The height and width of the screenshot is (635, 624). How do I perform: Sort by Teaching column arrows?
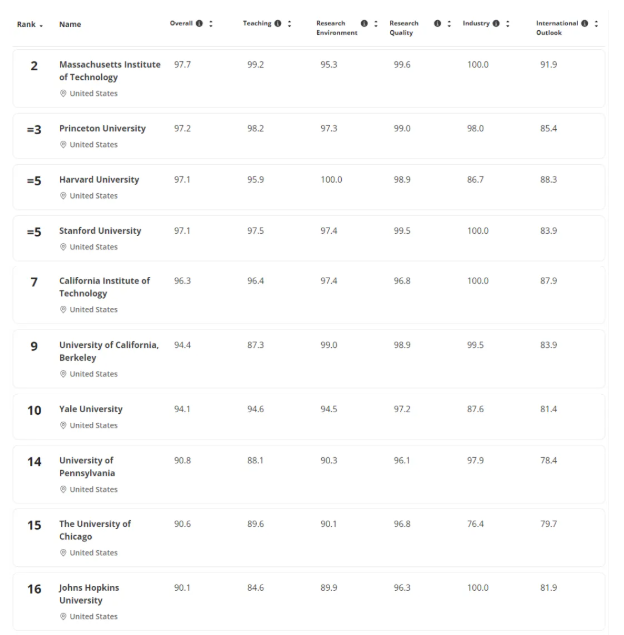289,23
